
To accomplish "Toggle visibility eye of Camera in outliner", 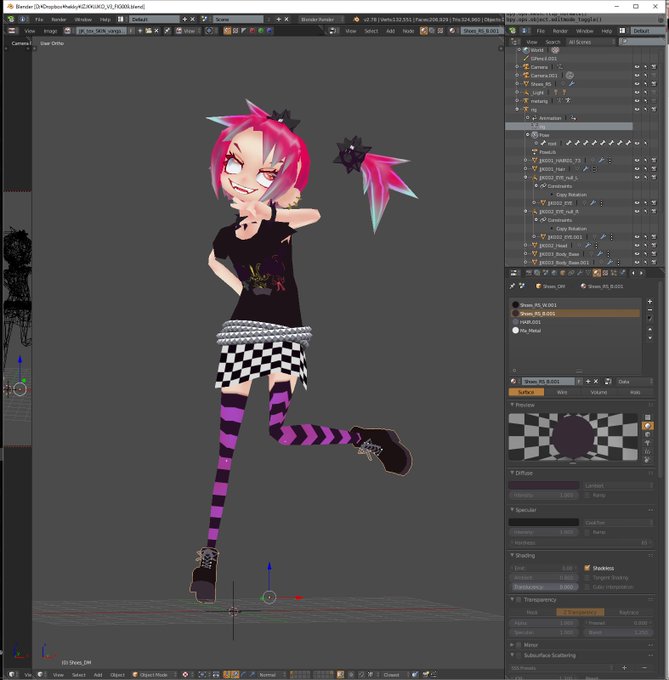I will (637, 67).
